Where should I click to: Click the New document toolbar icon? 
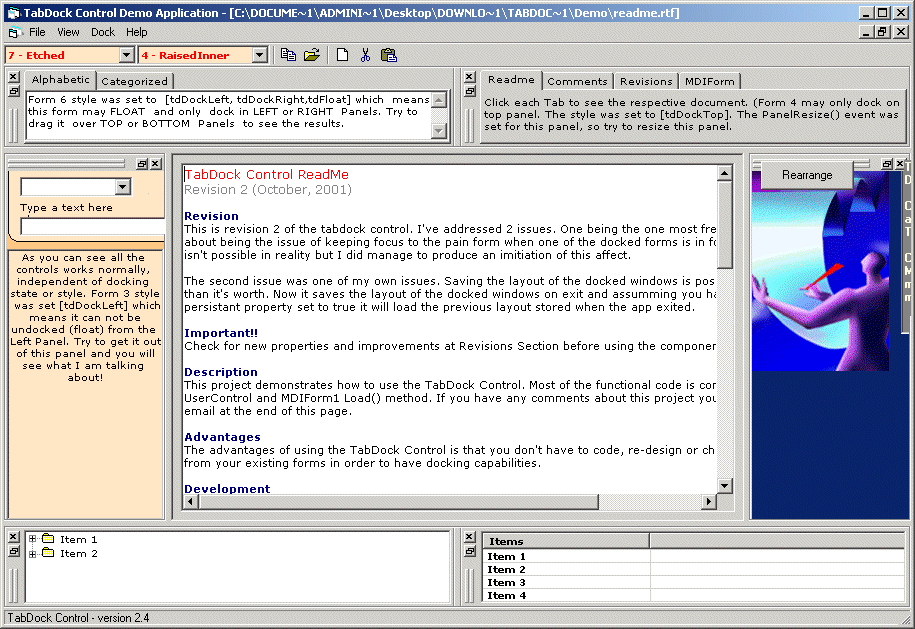pyautogui.click(x=342, y=55)
